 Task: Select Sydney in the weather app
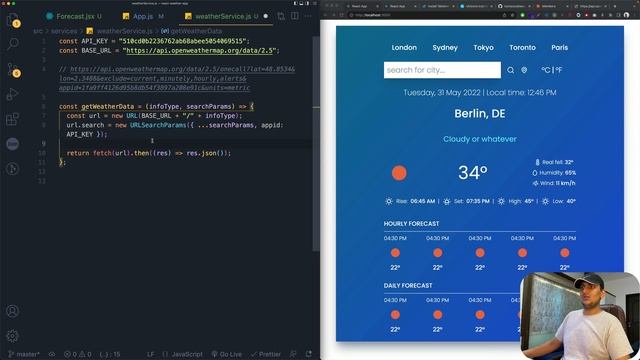pos(445,48)
